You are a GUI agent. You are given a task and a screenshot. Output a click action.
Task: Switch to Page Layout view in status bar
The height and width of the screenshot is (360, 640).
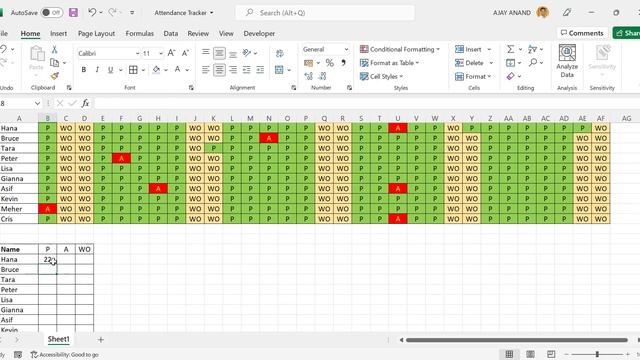coord(530,354)
